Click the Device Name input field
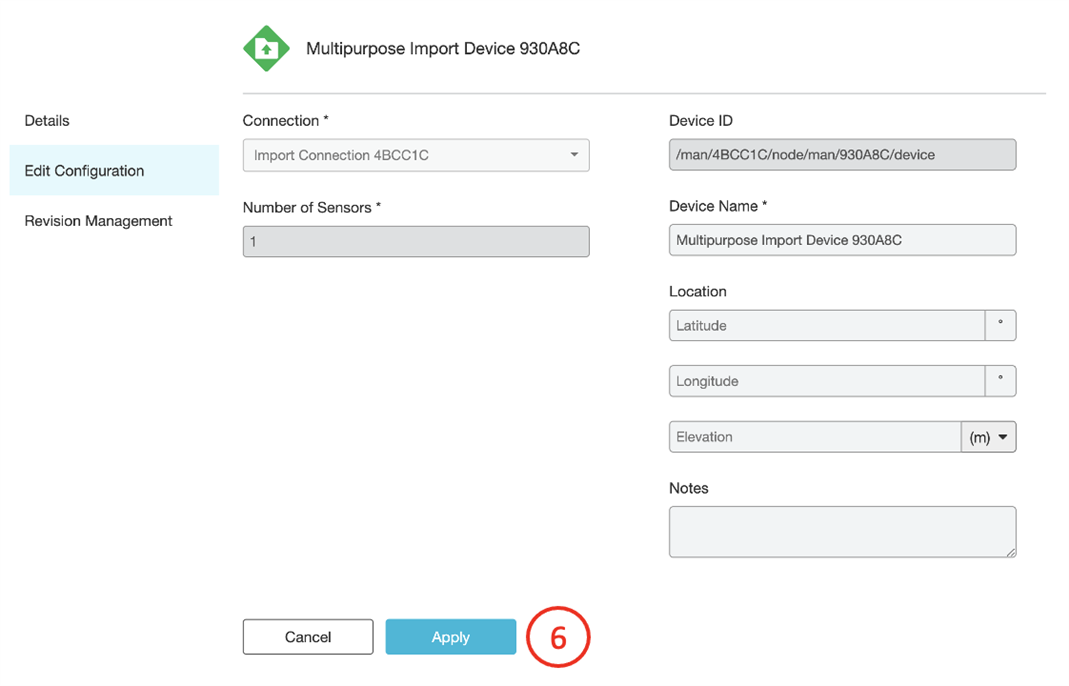 click(842, 240)
